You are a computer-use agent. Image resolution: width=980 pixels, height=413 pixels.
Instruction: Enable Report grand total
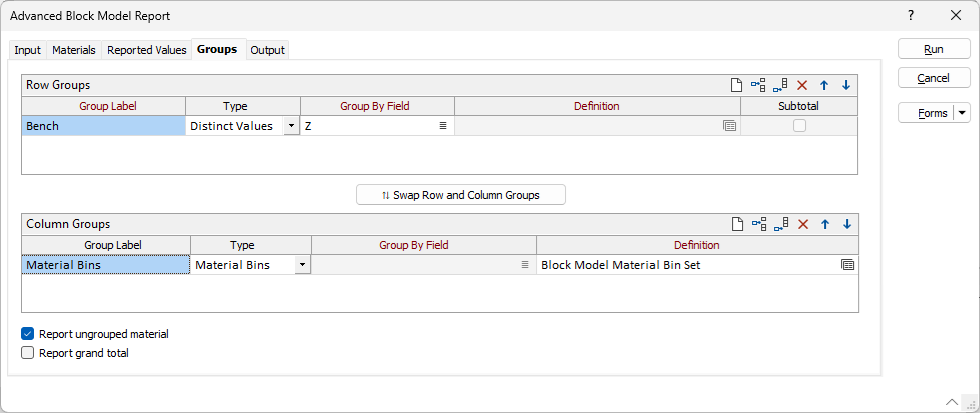28,352
